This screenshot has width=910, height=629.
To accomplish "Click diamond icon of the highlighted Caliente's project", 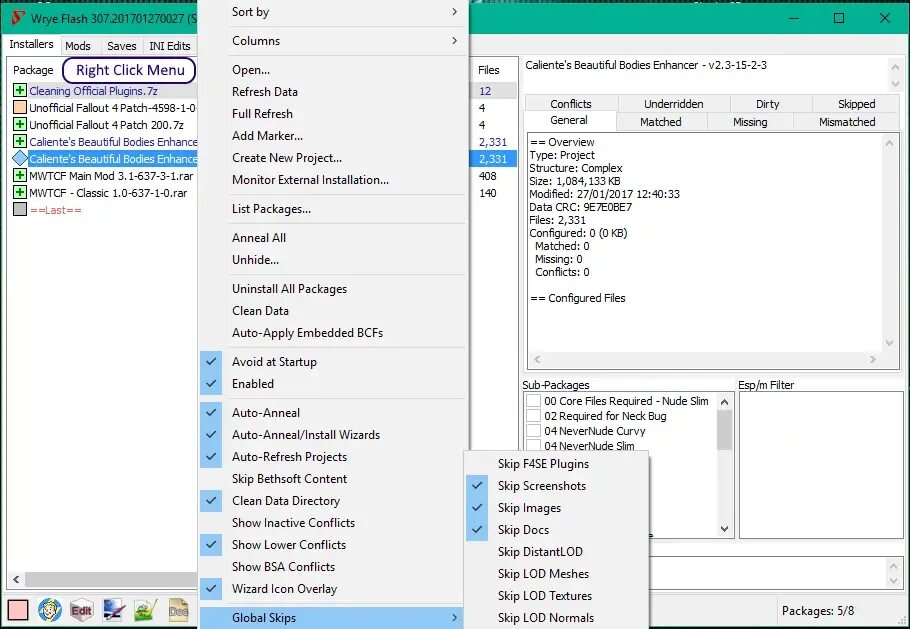I will 20,158.
